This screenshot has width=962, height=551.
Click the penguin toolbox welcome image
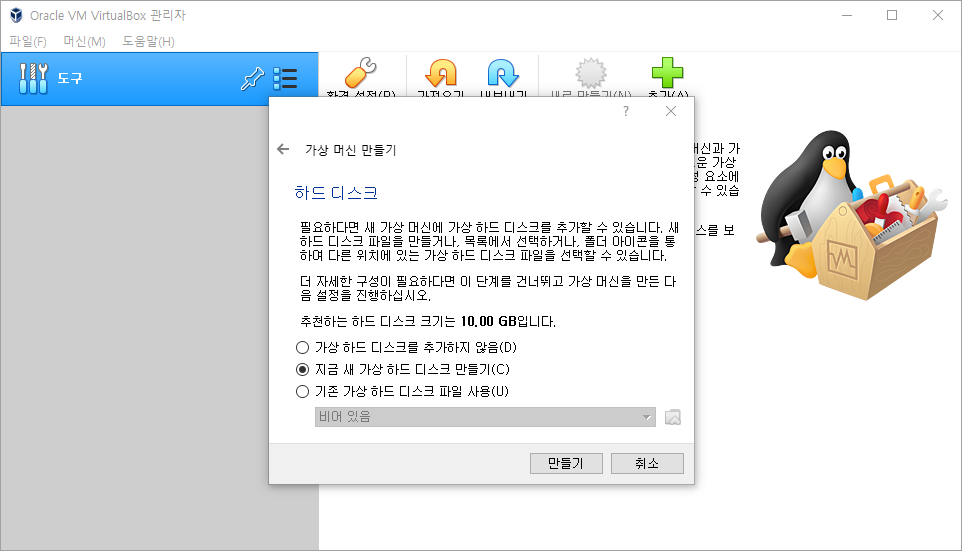click(853, 215)
